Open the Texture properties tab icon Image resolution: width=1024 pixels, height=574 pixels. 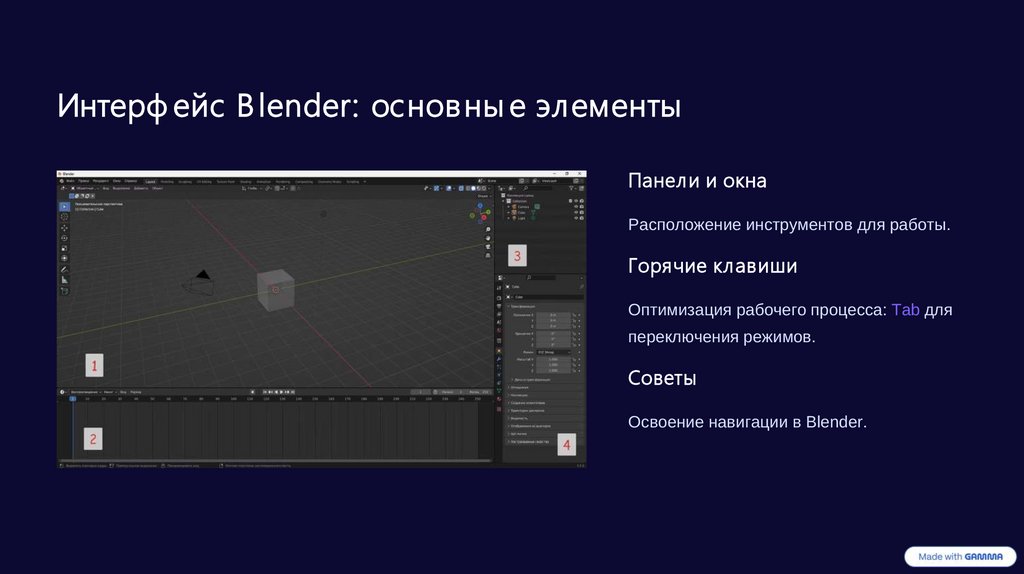pos(499,409)
